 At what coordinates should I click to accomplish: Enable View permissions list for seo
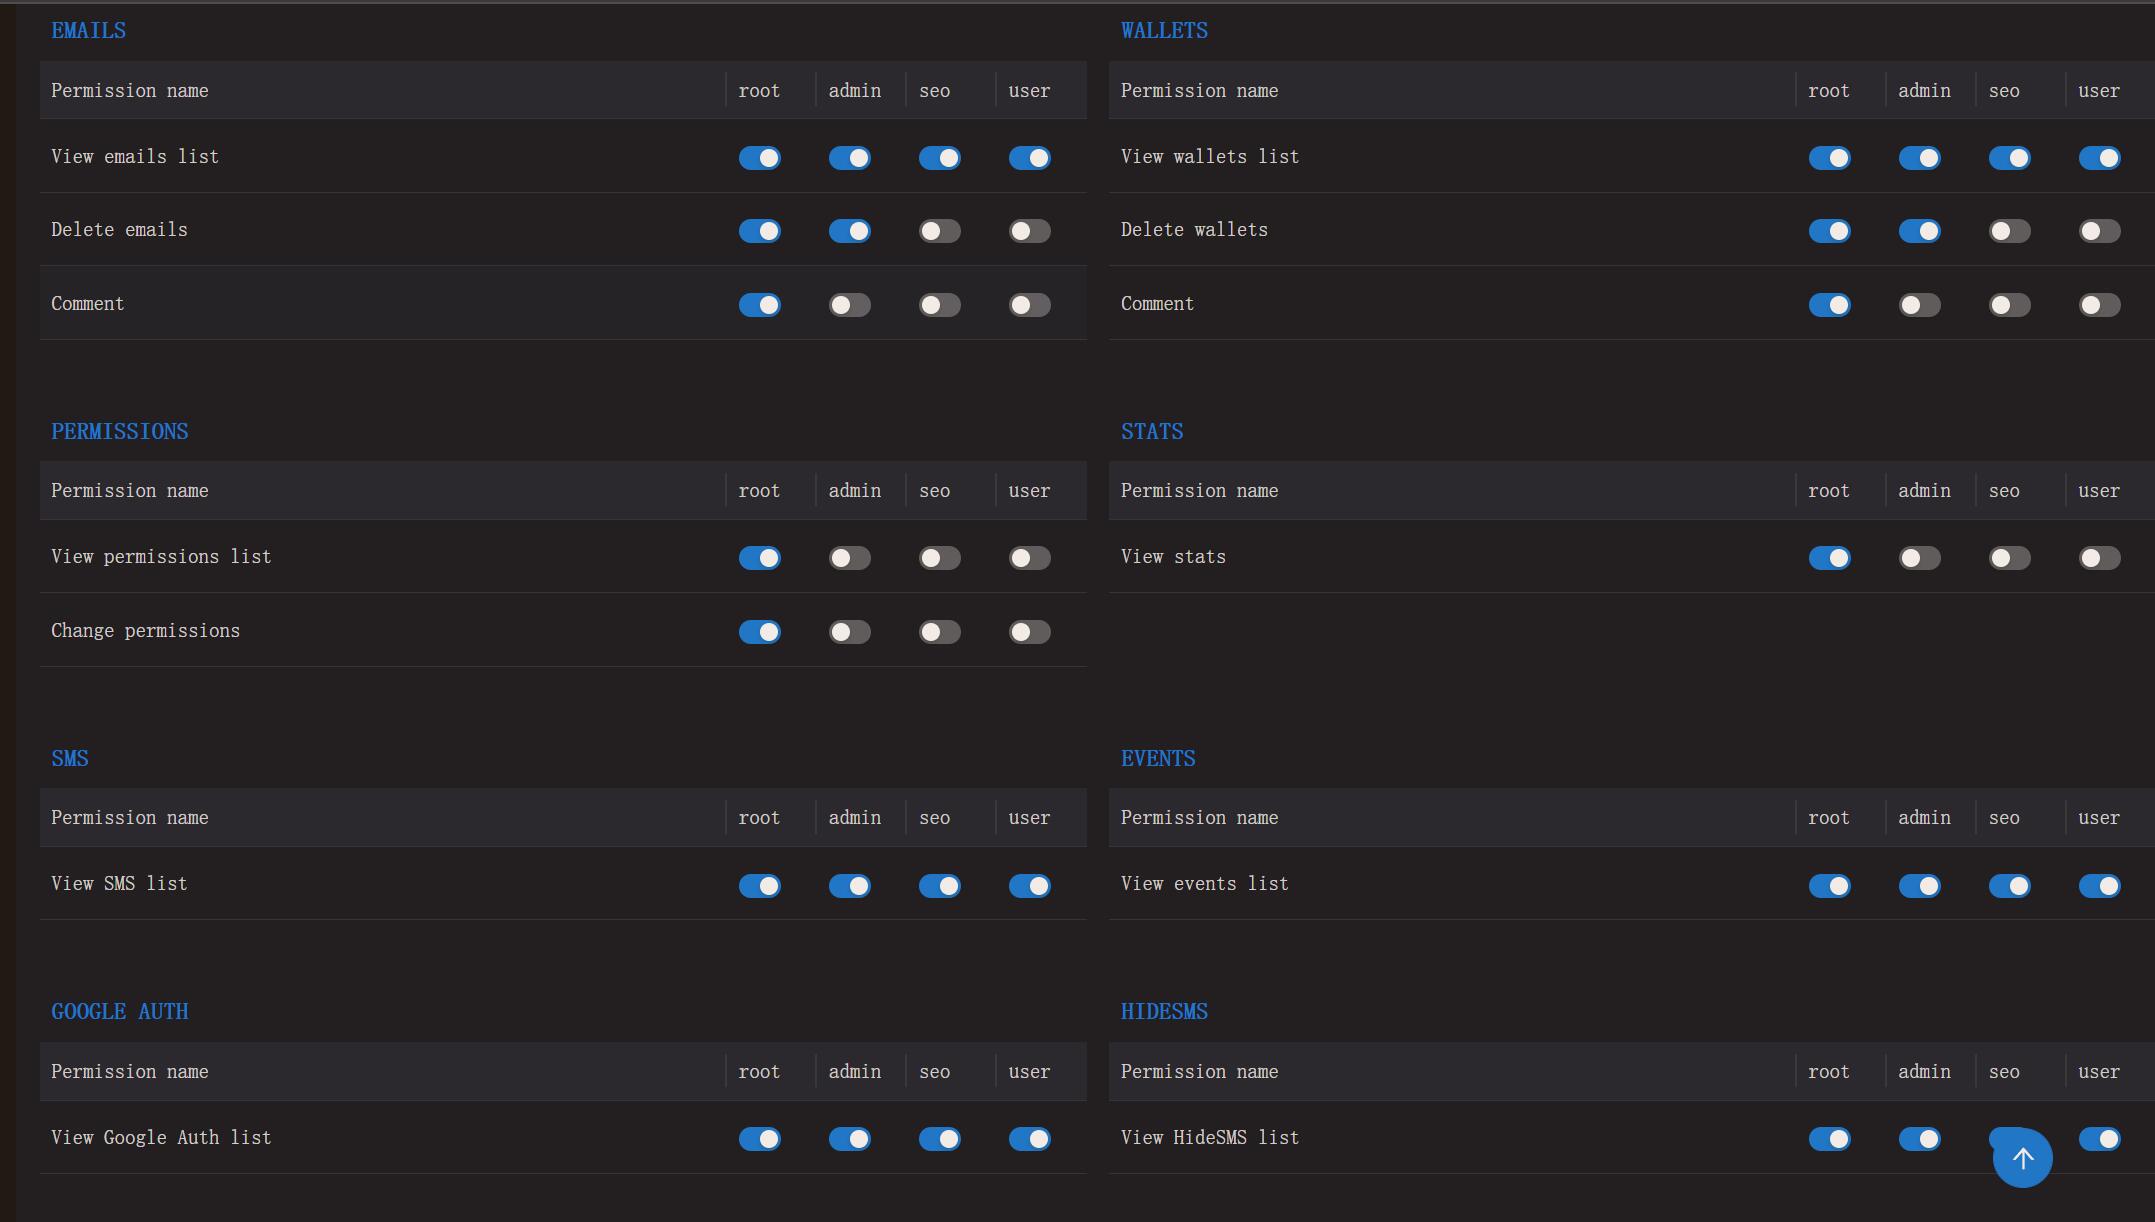click(939, 558)
